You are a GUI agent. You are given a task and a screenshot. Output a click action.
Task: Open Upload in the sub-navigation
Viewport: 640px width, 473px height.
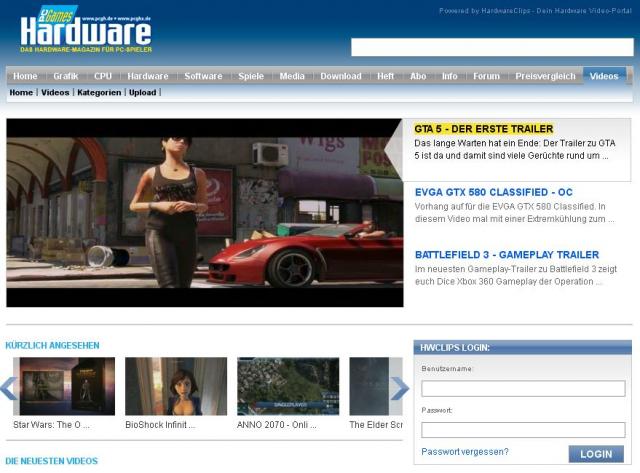click(x=142, y=93)
